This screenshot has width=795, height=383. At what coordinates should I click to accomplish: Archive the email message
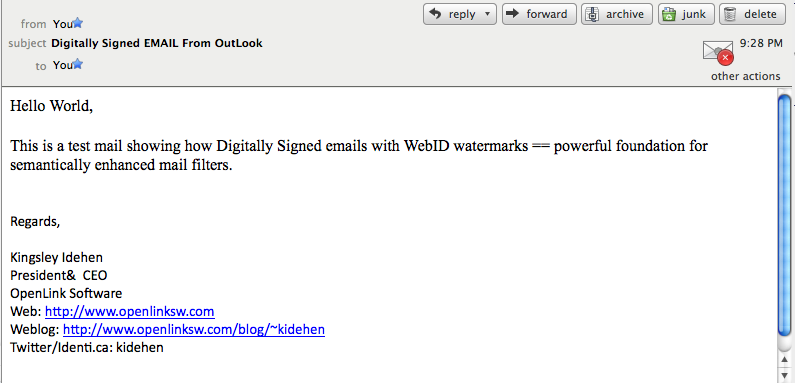(617, 14)
